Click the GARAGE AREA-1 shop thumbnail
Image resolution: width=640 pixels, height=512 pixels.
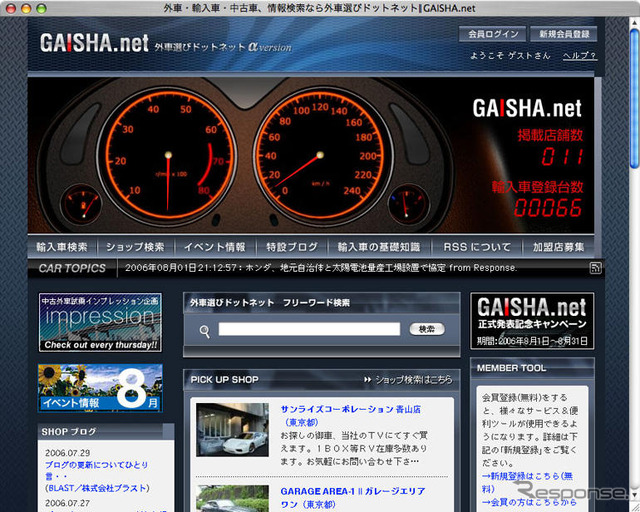point(232,499)
